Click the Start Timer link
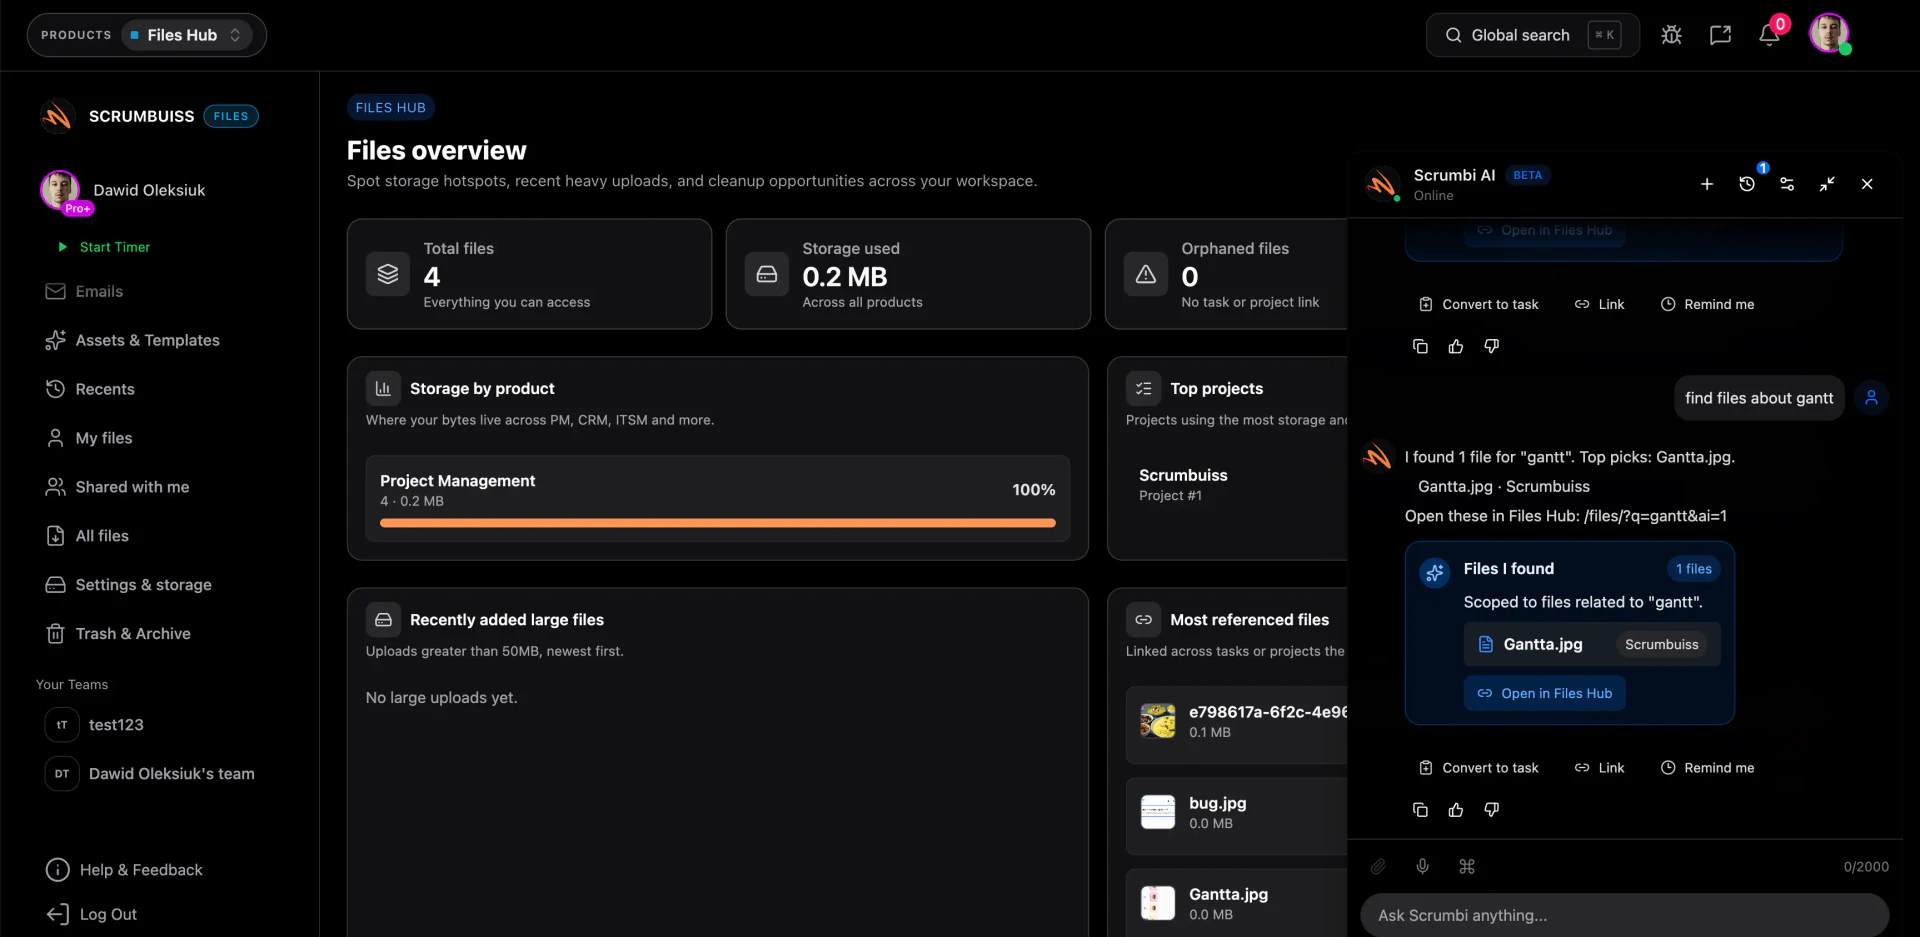This screenshot has height=937, width=1920. pos(116,246)
